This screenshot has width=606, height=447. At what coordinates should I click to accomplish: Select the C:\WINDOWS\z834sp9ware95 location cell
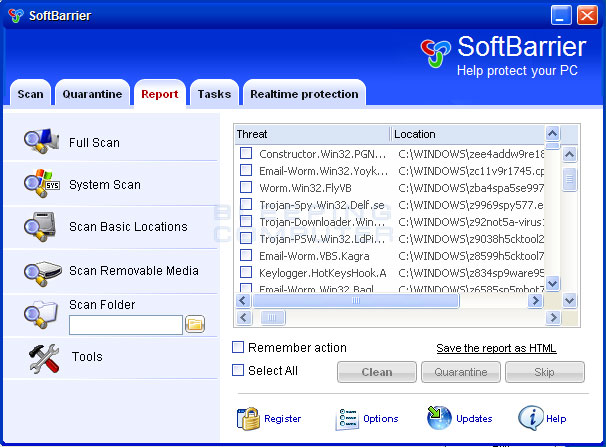471,273
